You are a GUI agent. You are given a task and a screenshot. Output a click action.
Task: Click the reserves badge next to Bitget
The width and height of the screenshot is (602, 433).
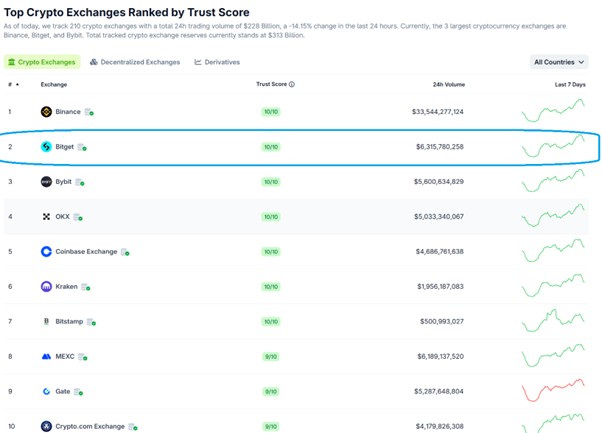click(x=82, y=147)
